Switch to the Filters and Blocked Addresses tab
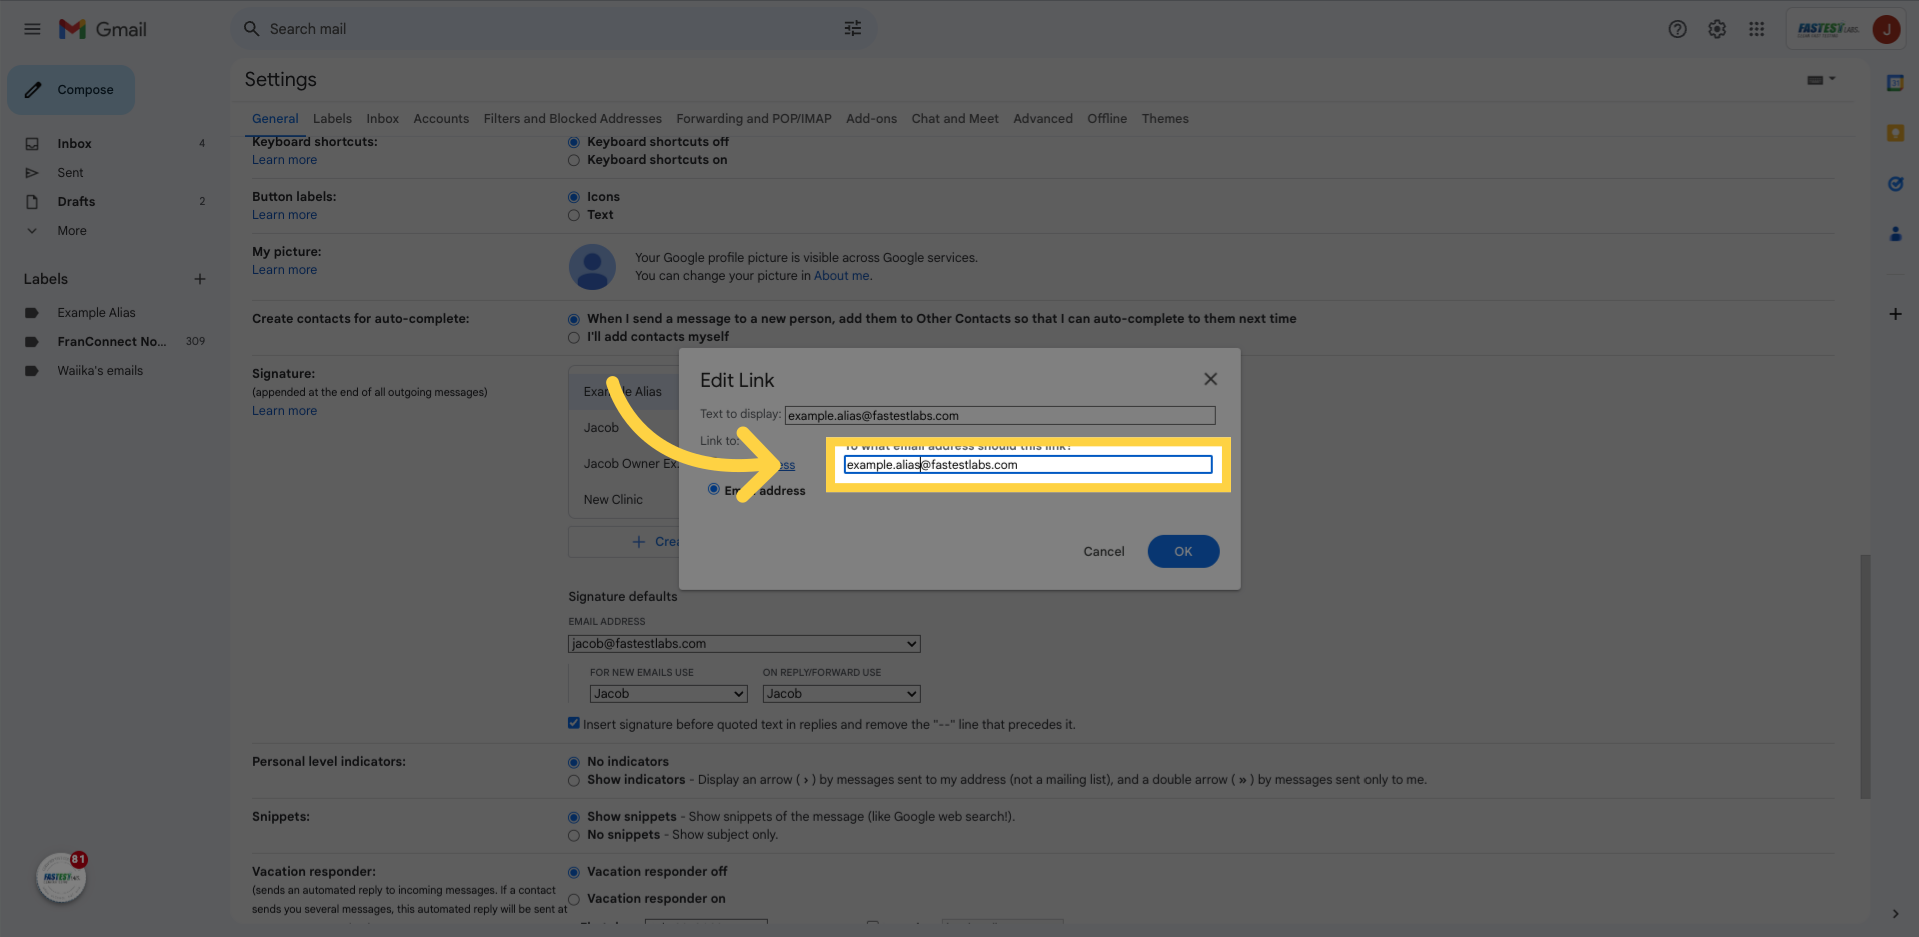 pos(572,118)
